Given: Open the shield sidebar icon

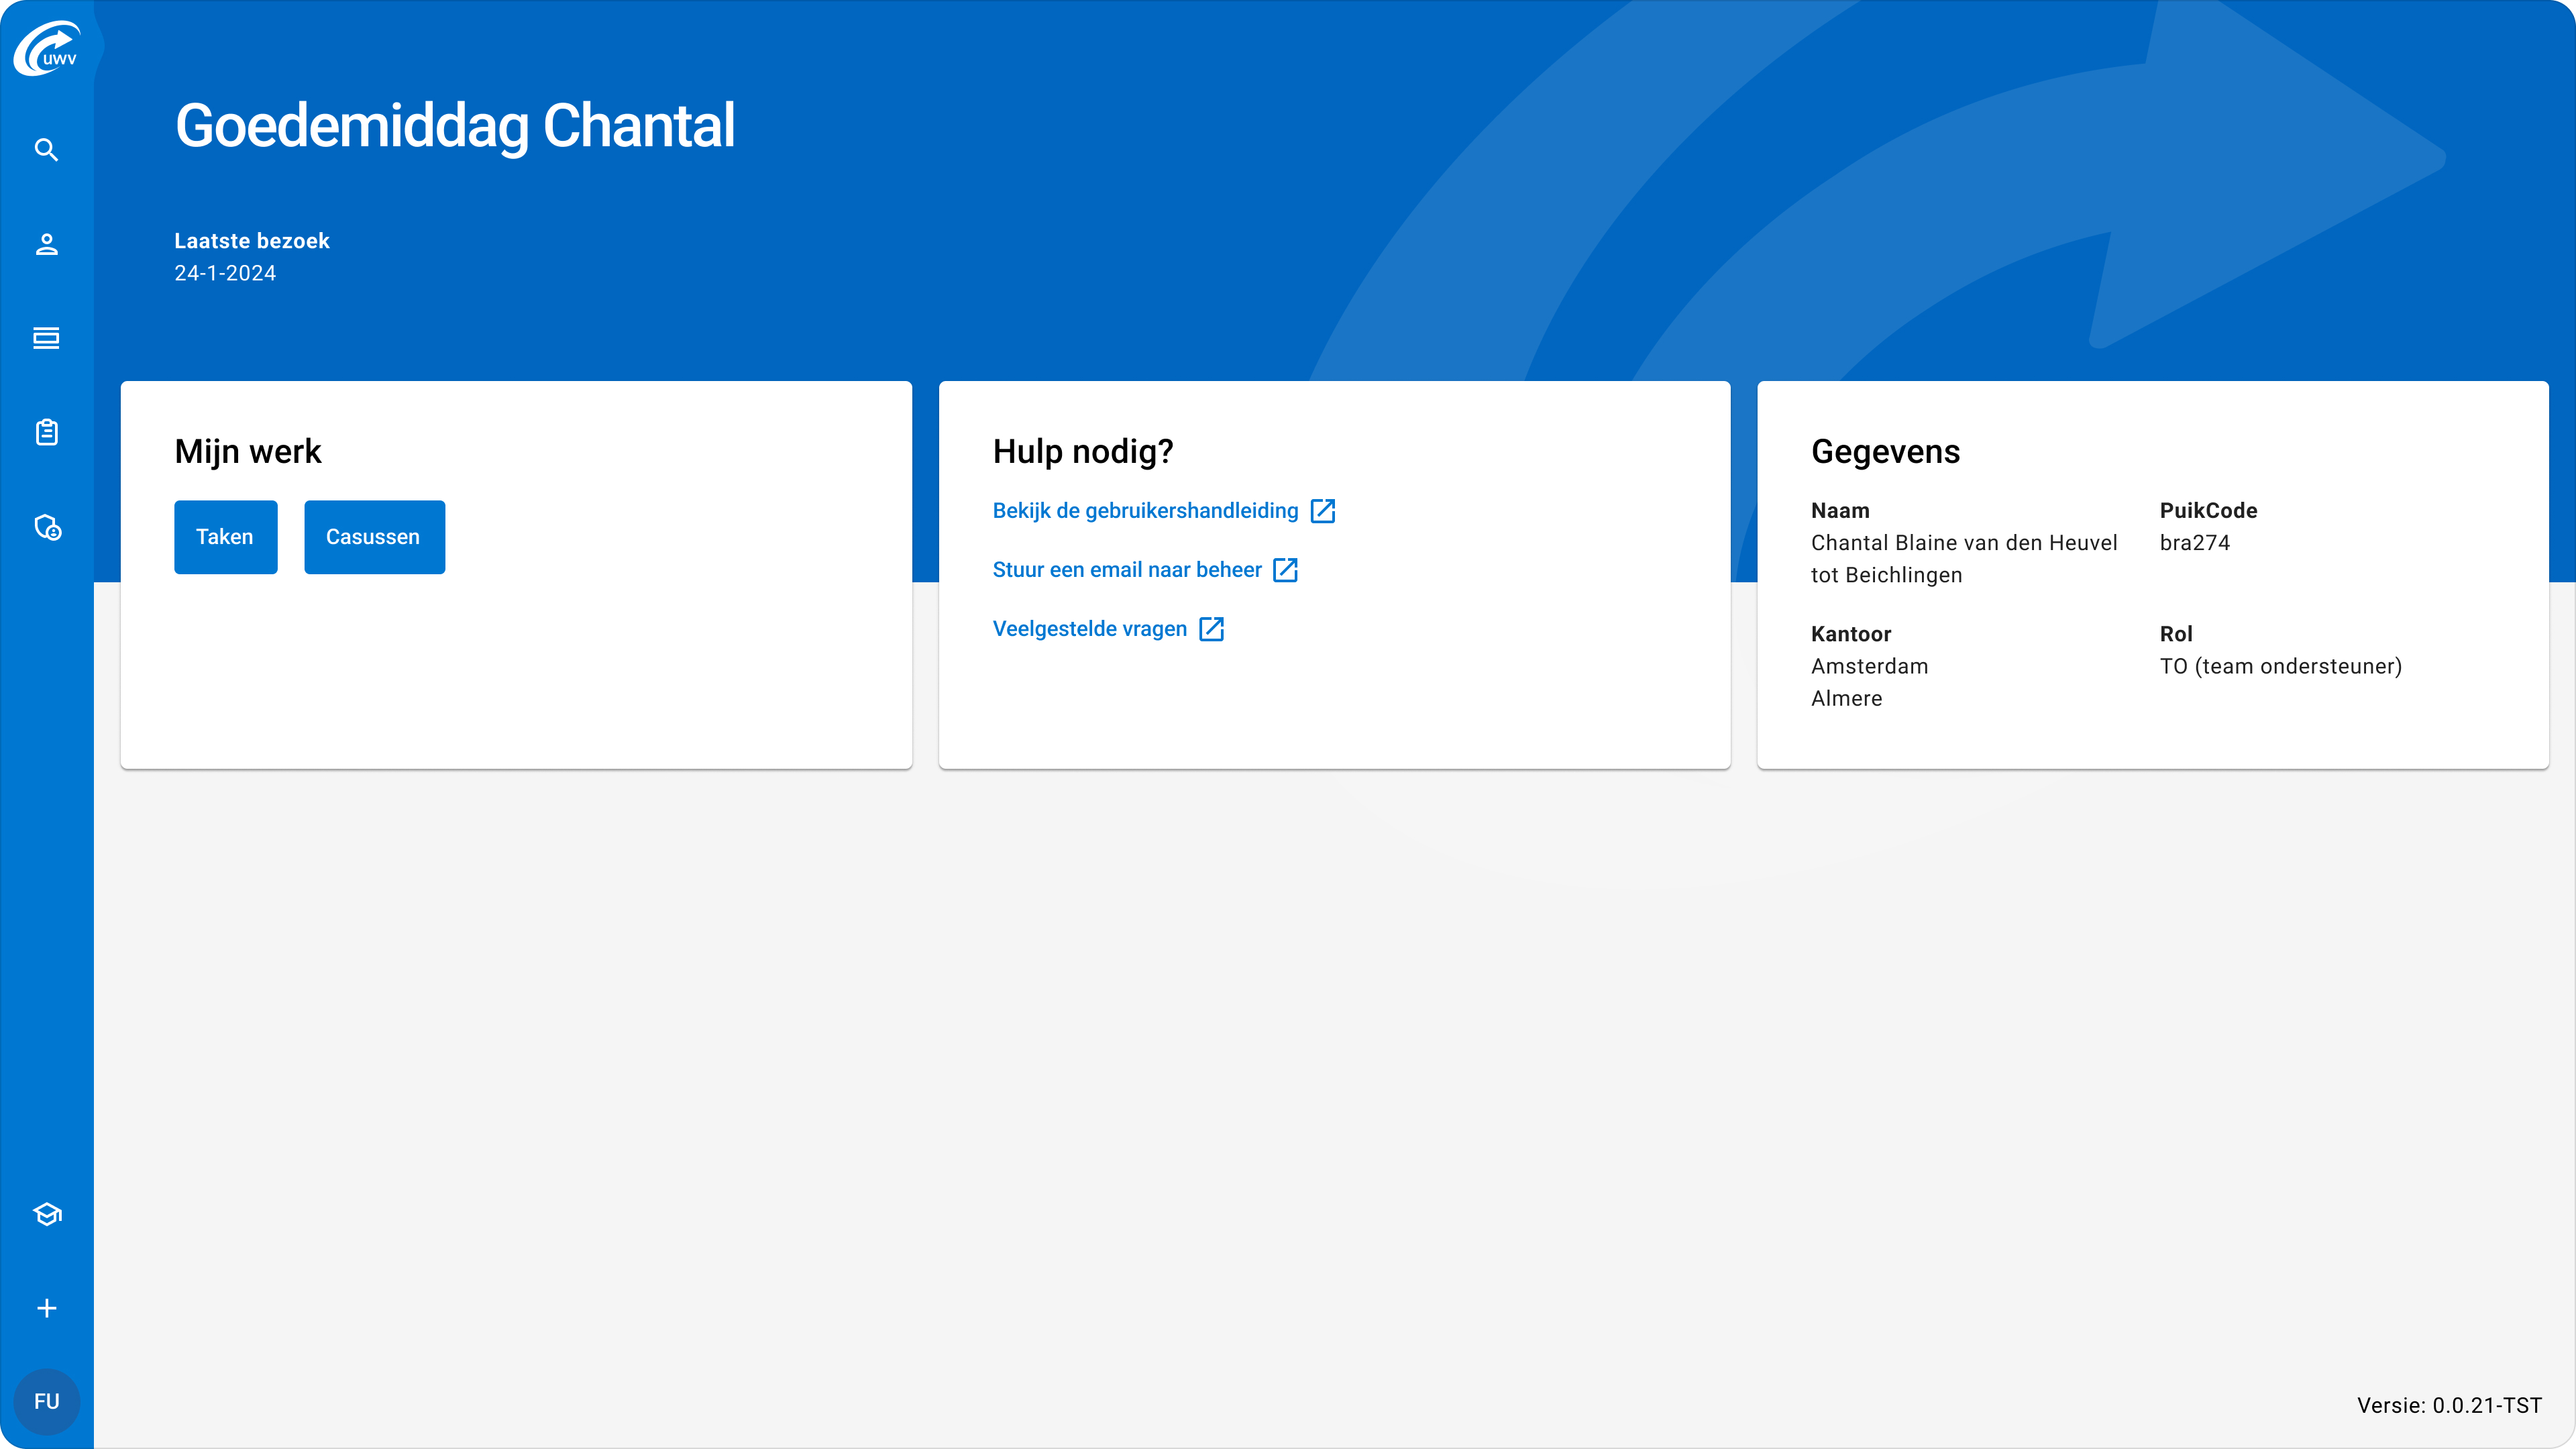Looking at the screenshot, I should pyautogui.click(x=47, y=527).
